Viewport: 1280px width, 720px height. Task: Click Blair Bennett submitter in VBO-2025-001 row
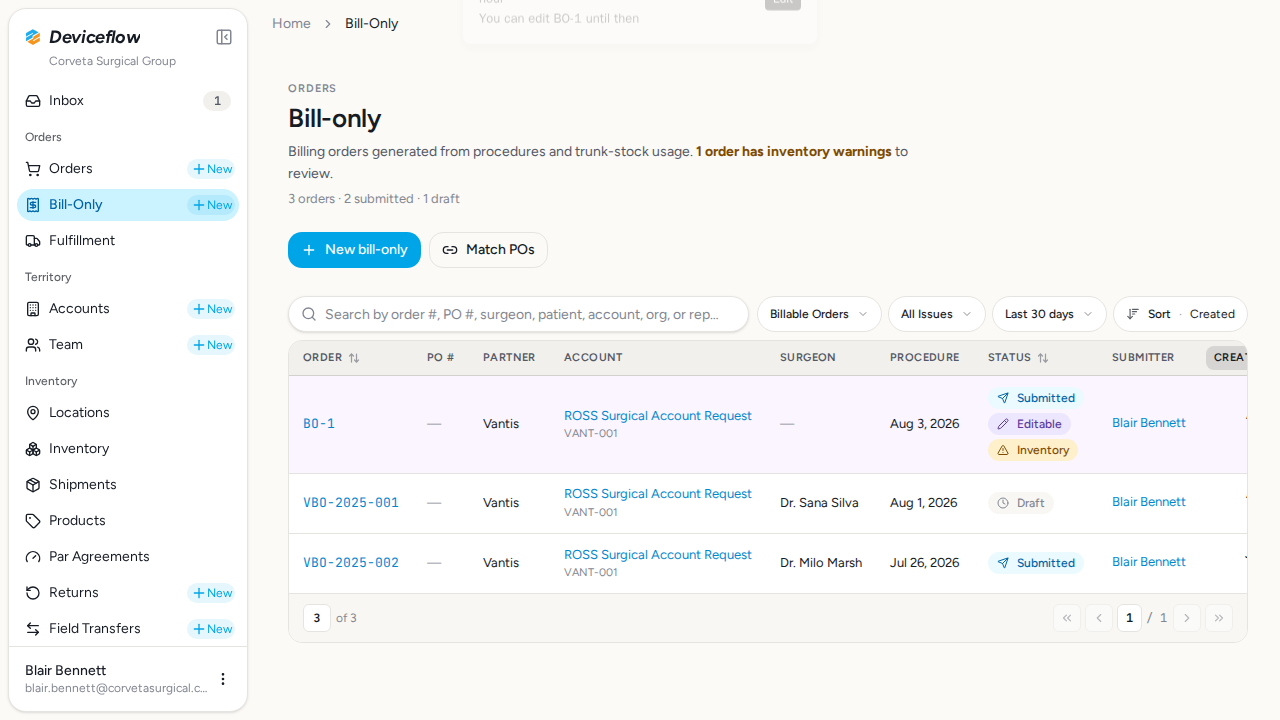pyautogui.click(x=1149, y=502)
